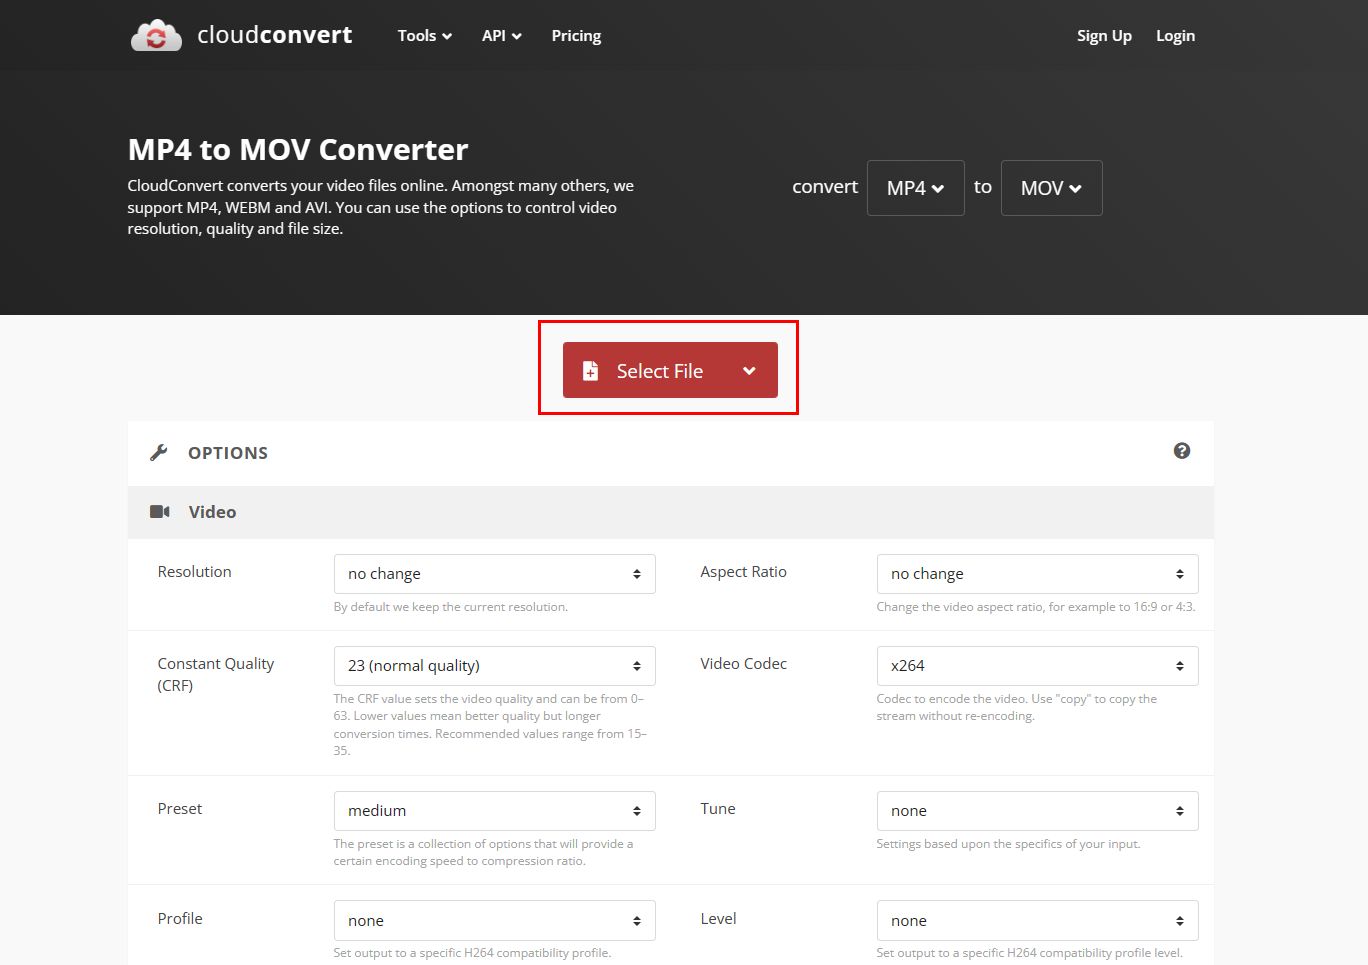The image size is (1368, 965).
Task: Click the 'CloudConvert converts your video files' description
Action: click(x=381, y=207)
